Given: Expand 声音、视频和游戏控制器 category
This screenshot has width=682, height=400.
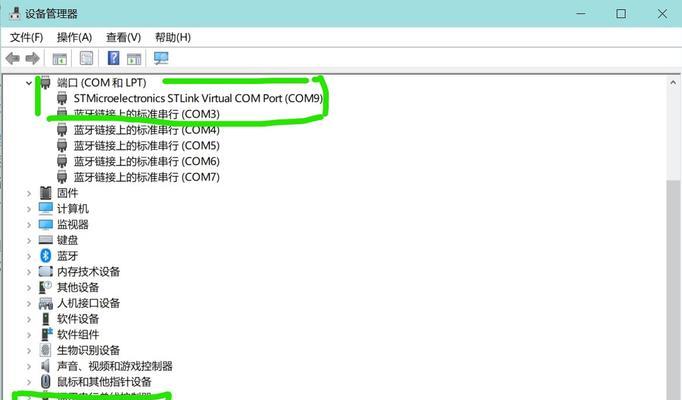Looking at the screenshot, I should pyautogui.click(x=29, y=366).
